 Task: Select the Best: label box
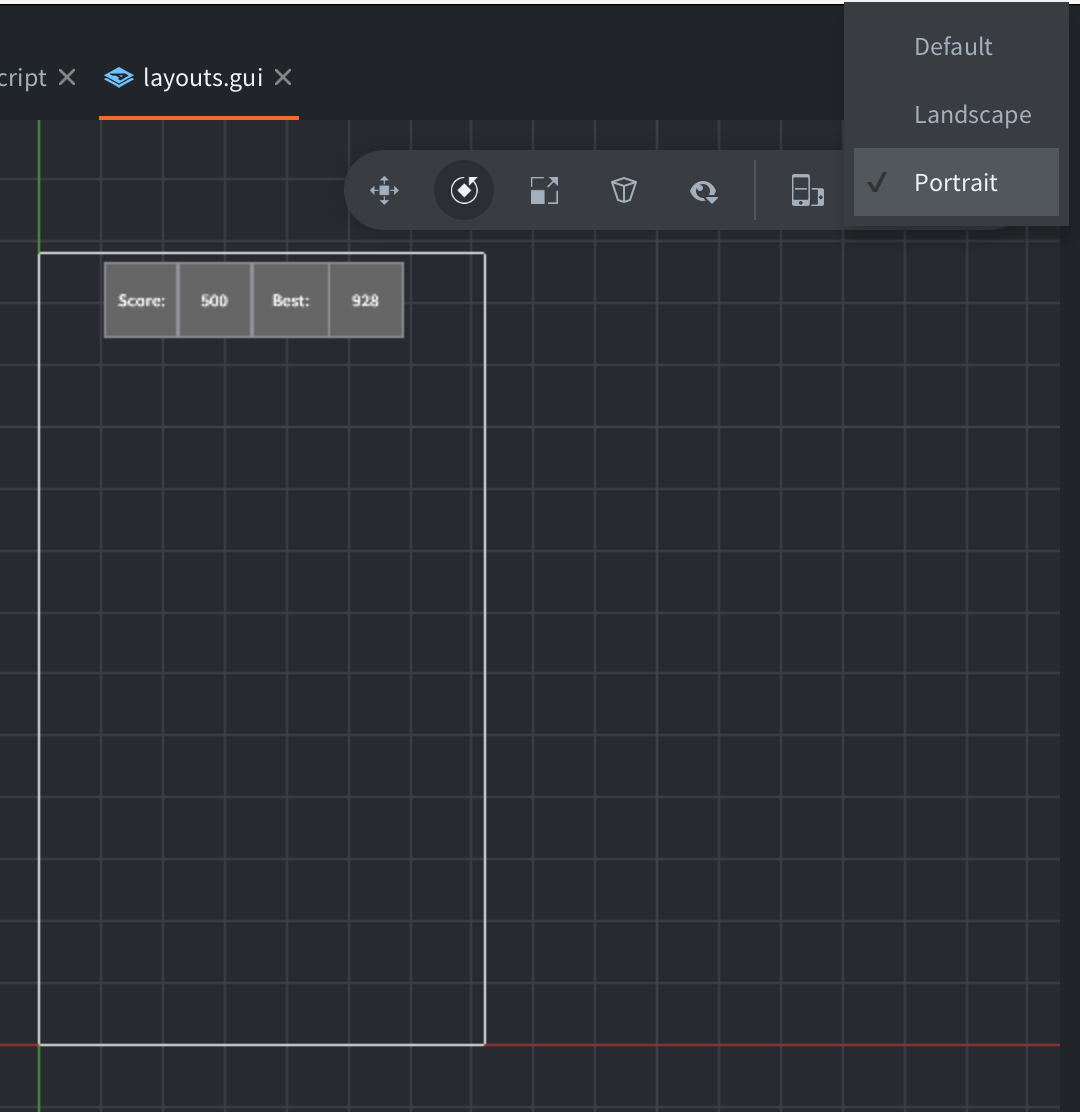(x=291, y=300)
